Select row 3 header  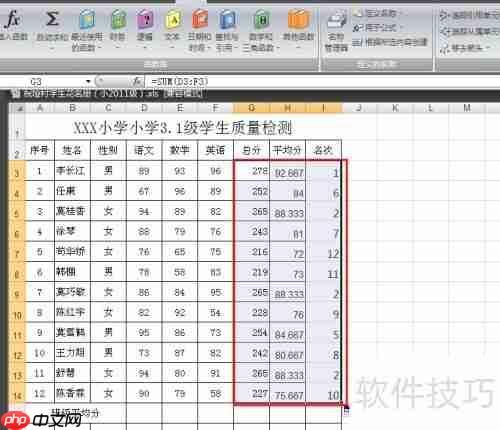tap(17, 171)
